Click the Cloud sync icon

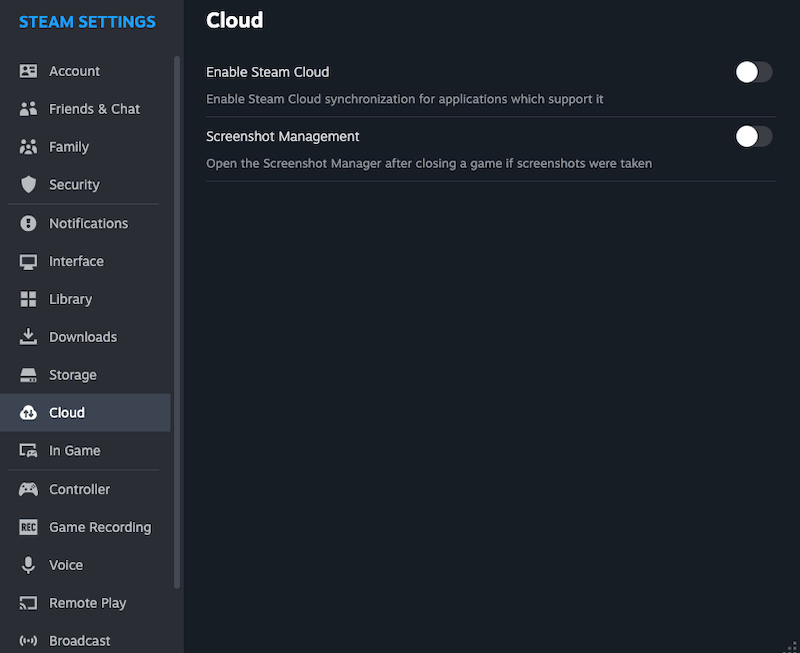pos(28,413)
